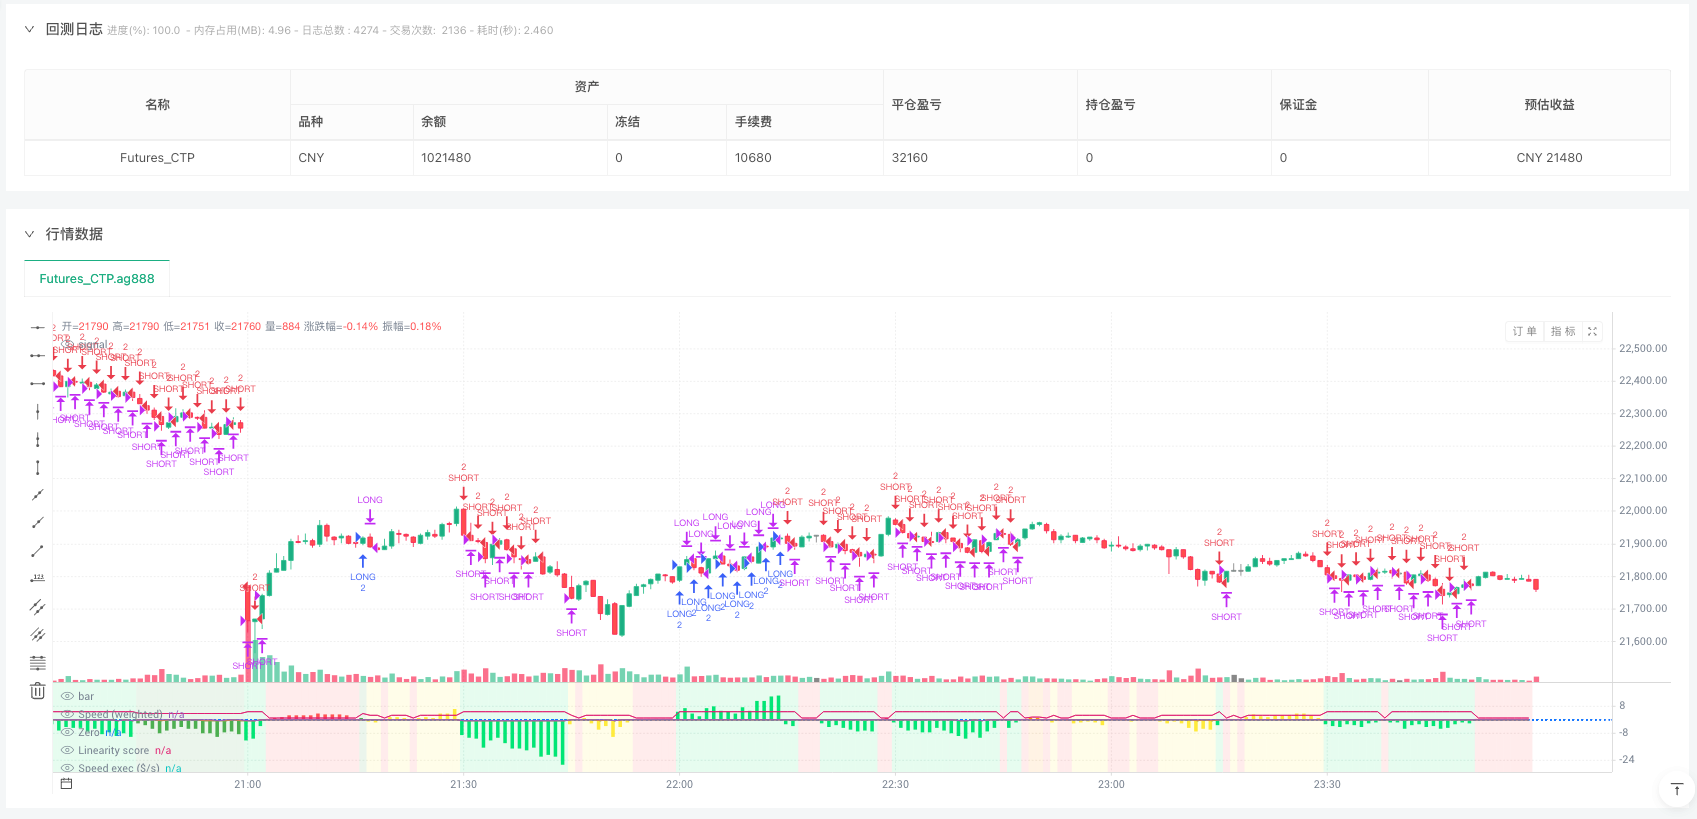
Task: Select the Fibonacci lines drawing tool
Action: (37, 662)
